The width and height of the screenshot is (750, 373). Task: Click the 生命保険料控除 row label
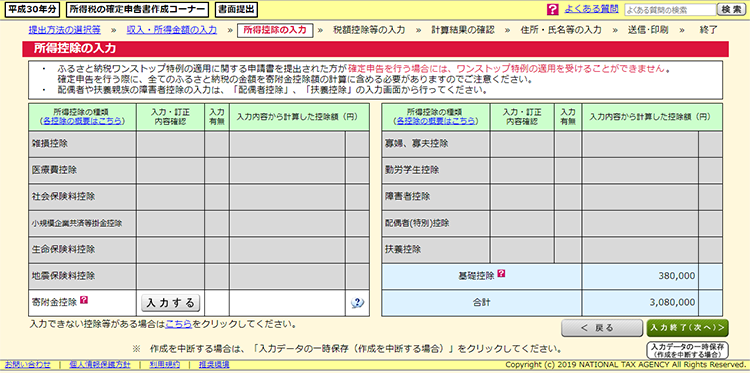click(x=64, y=250)
